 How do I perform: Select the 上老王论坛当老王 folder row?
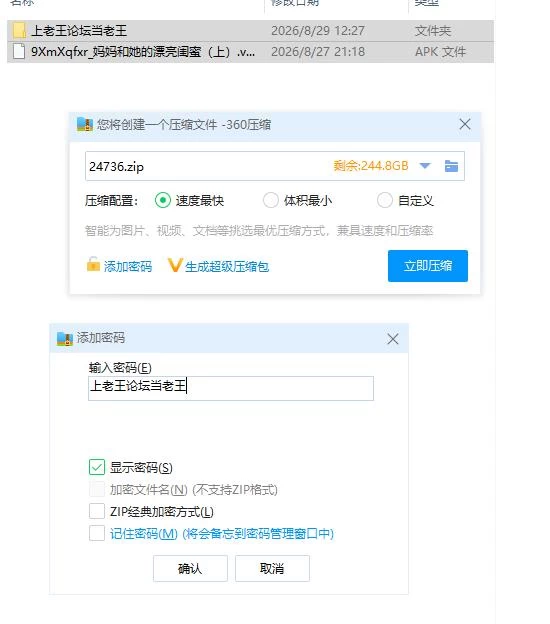pos(250,31)
